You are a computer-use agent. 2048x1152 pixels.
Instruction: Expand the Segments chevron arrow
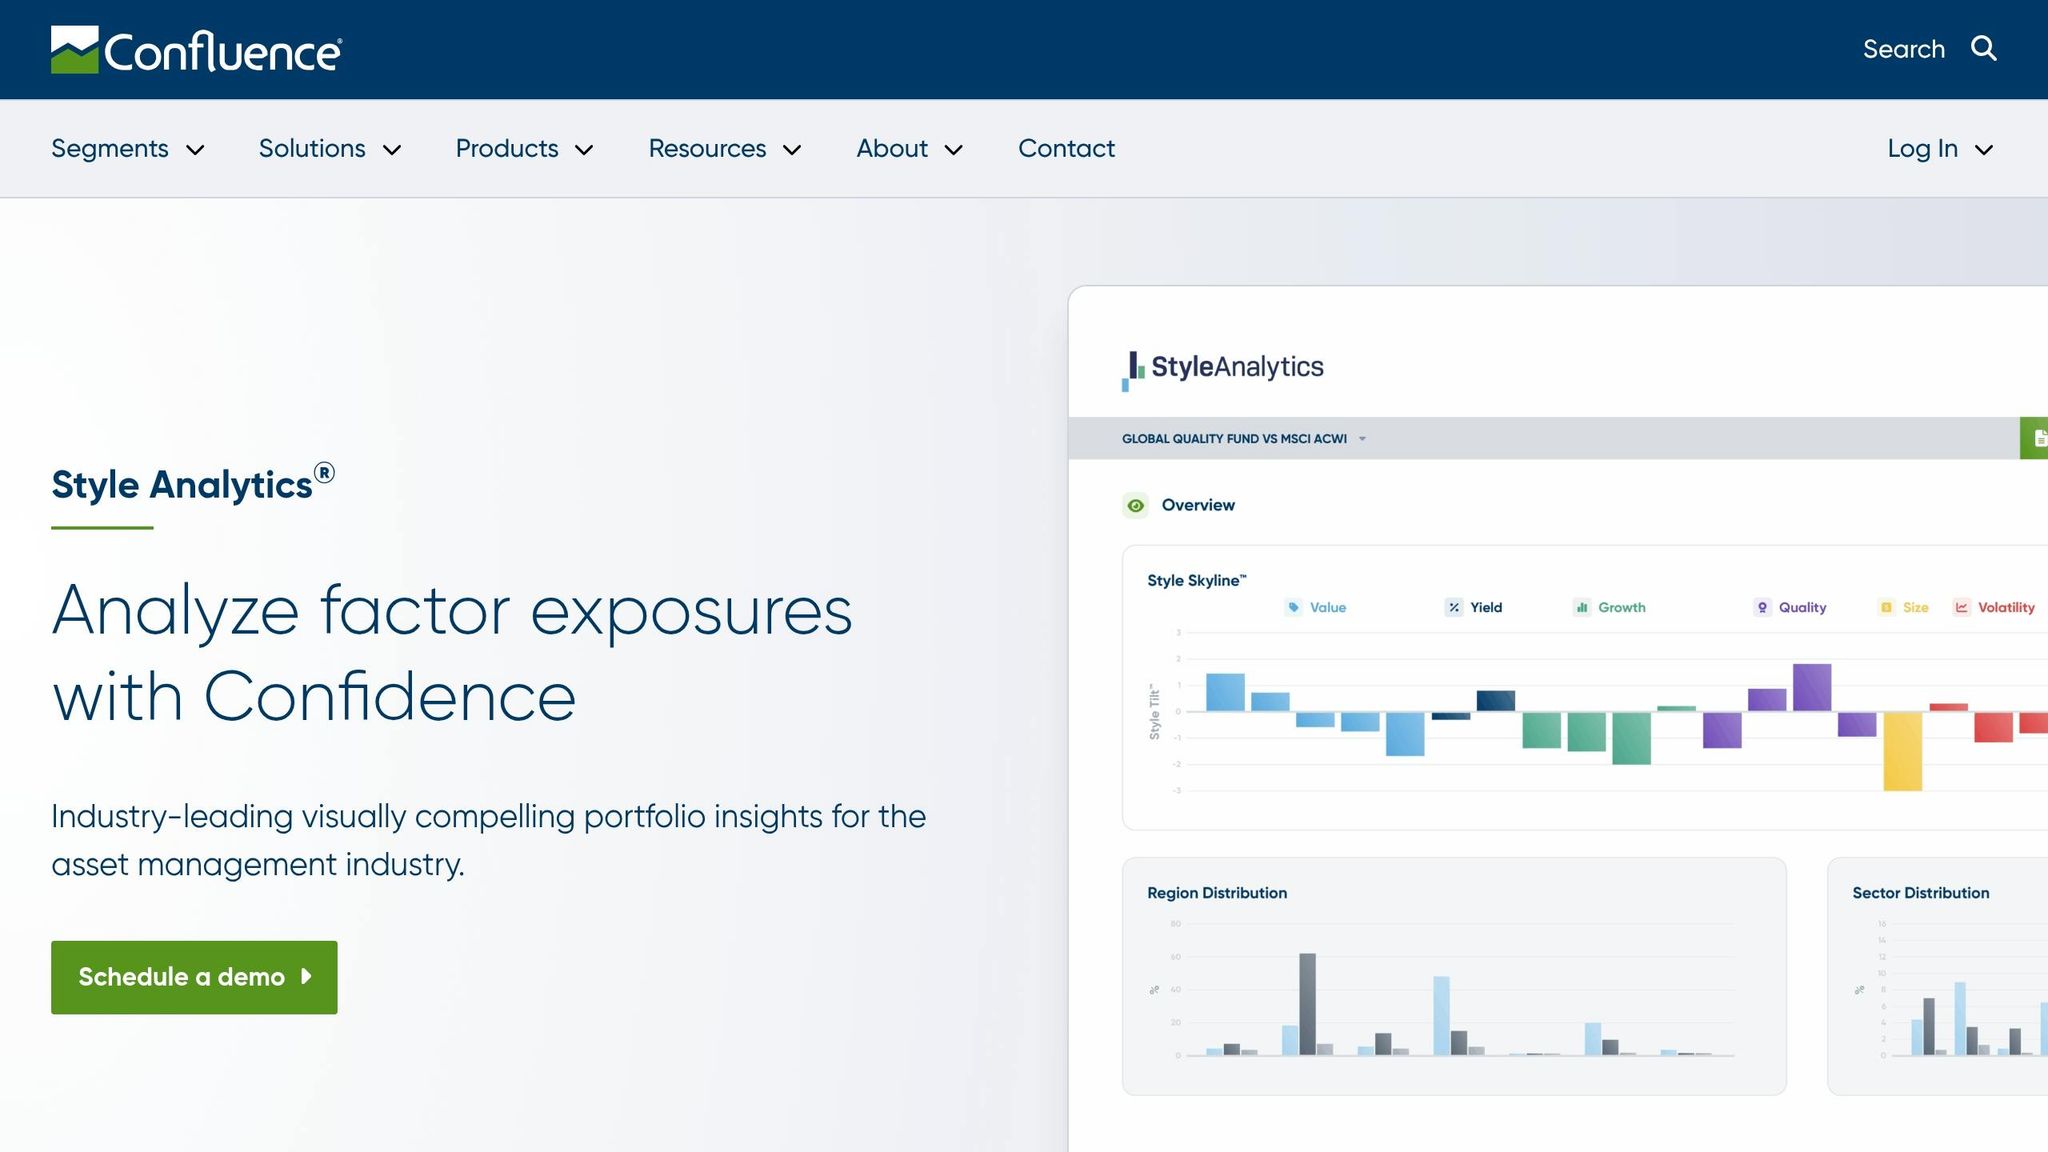196,150
